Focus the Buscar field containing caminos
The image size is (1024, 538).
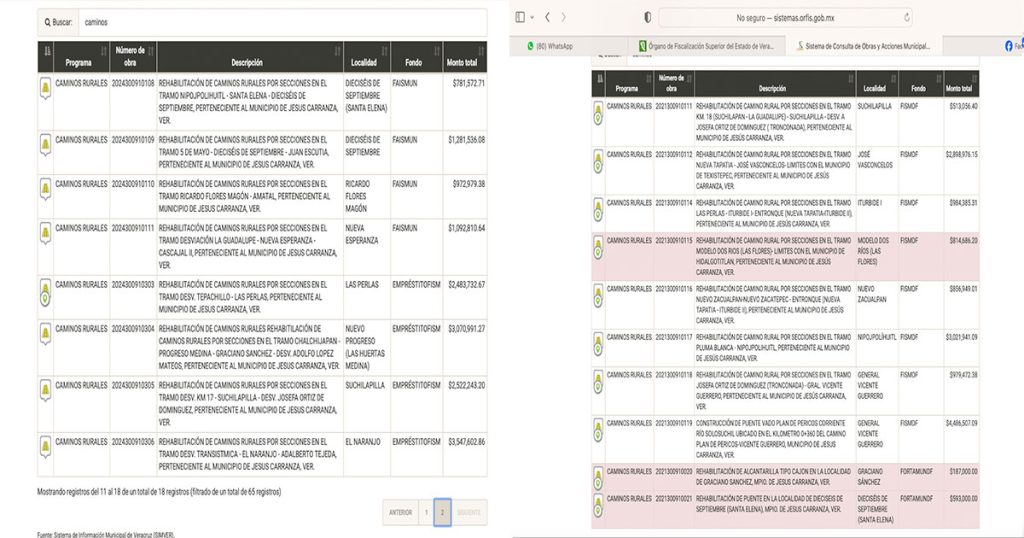tap(283, 22)
